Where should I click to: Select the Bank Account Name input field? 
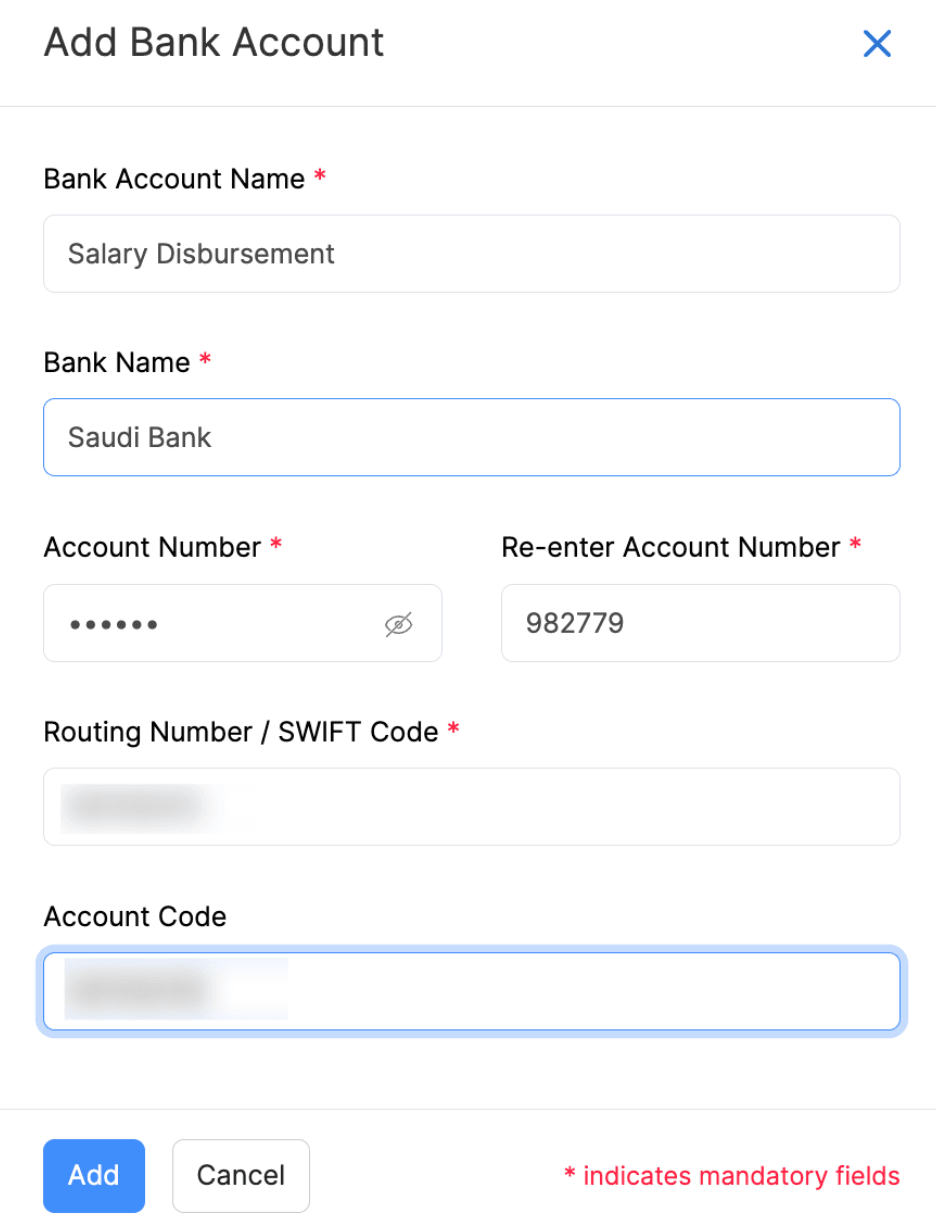pos(470,253)
